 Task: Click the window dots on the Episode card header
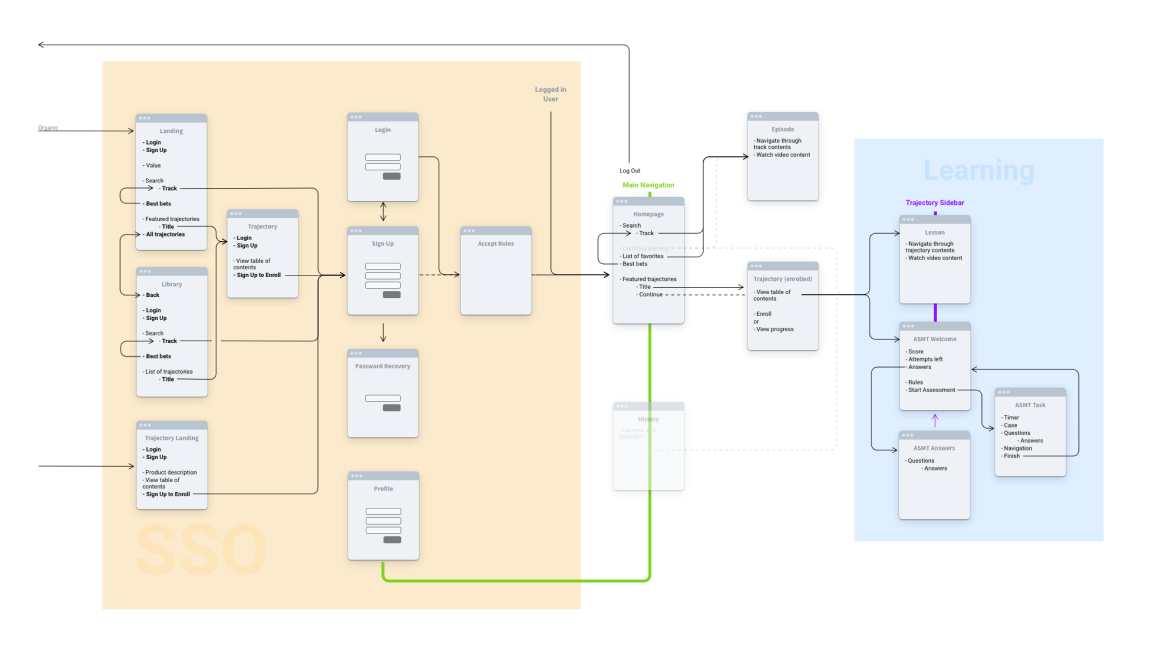(755, 117)
